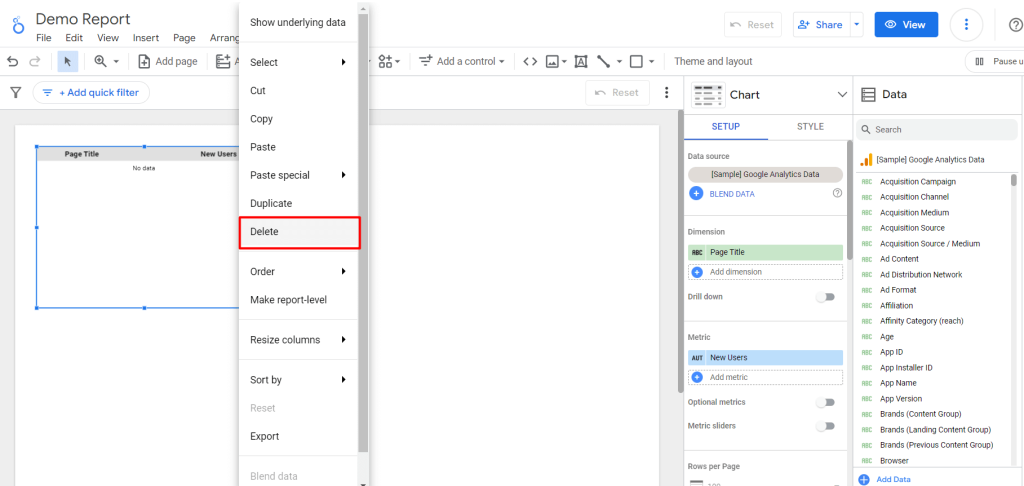Click the BLEND DATA link

tap(732, 194)
